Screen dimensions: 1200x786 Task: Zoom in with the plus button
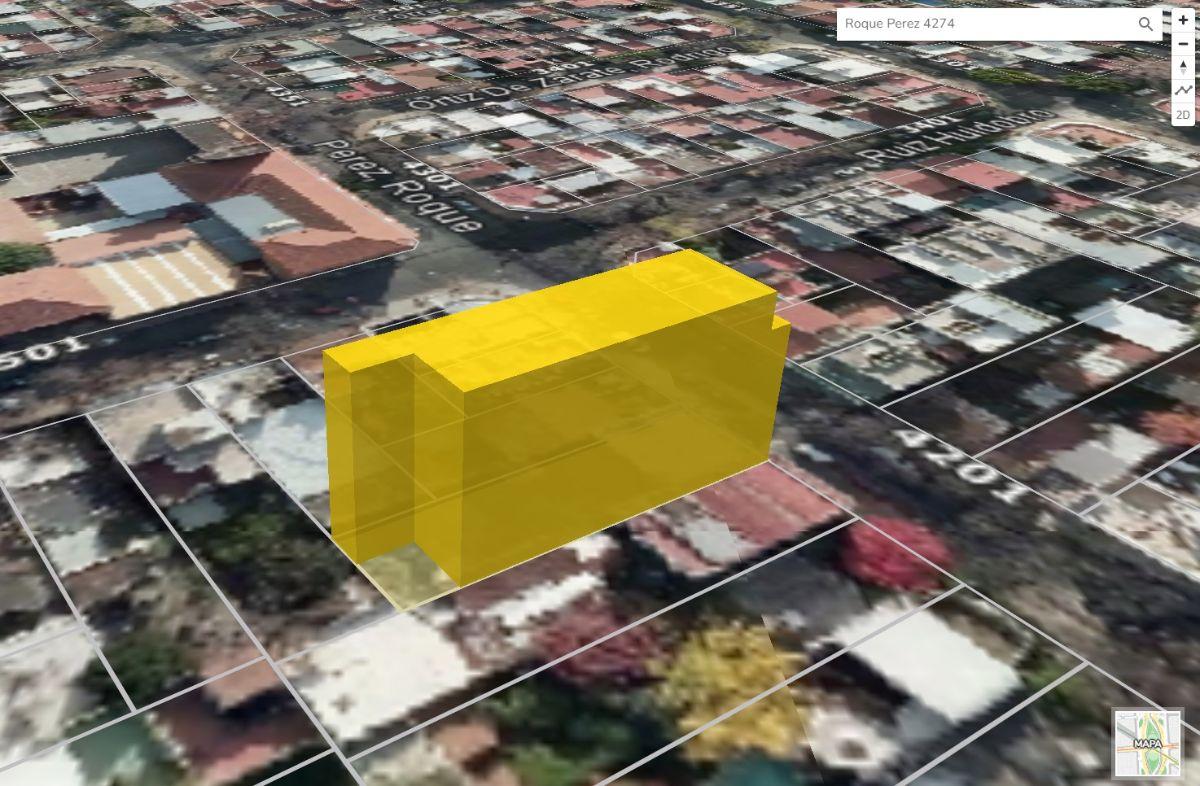(1183, 20)
